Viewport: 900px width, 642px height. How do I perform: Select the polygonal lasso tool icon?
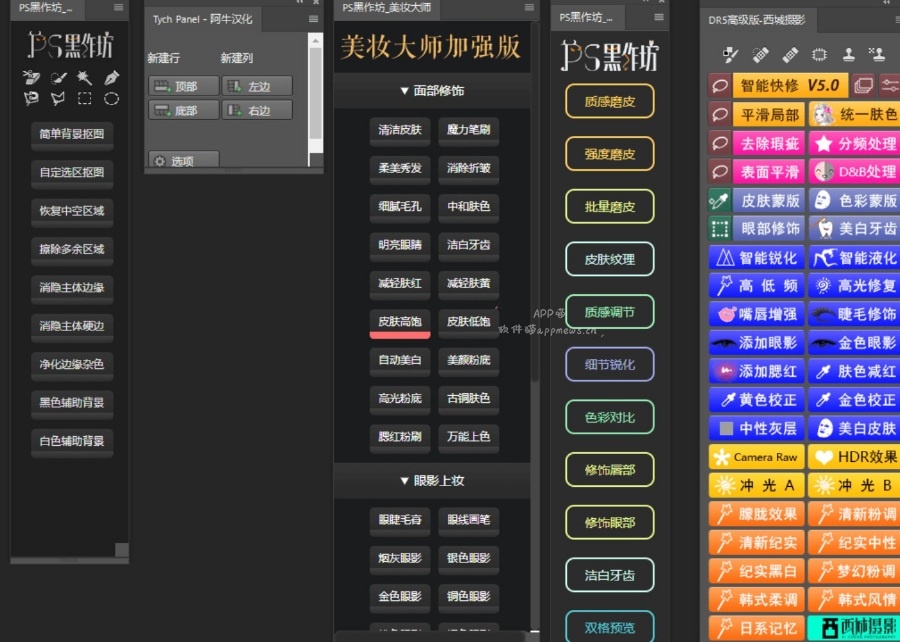pyautogui.click(x=58, y=99)
